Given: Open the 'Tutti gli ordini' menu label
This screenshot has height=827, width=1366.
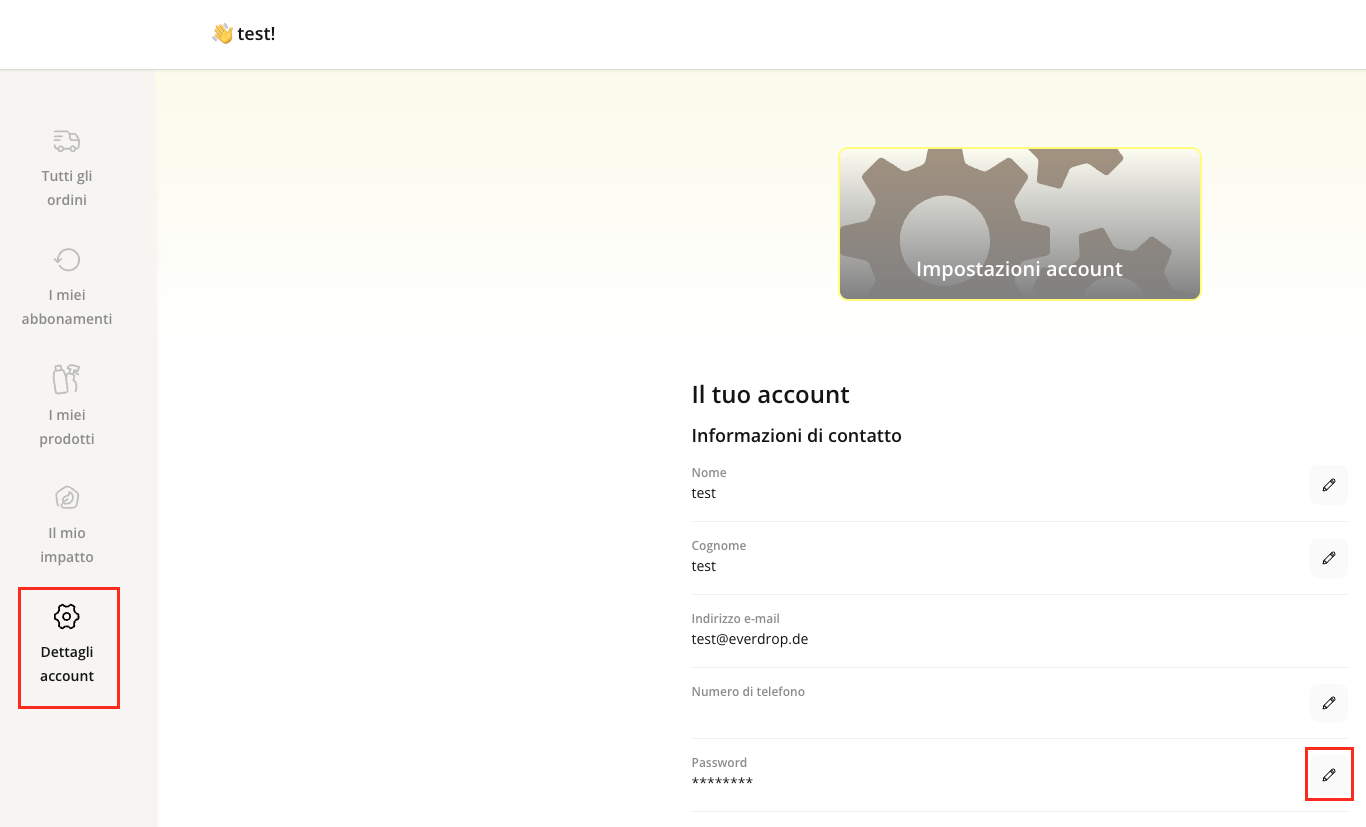Looking at the screenshot, I should pos(67,188).
